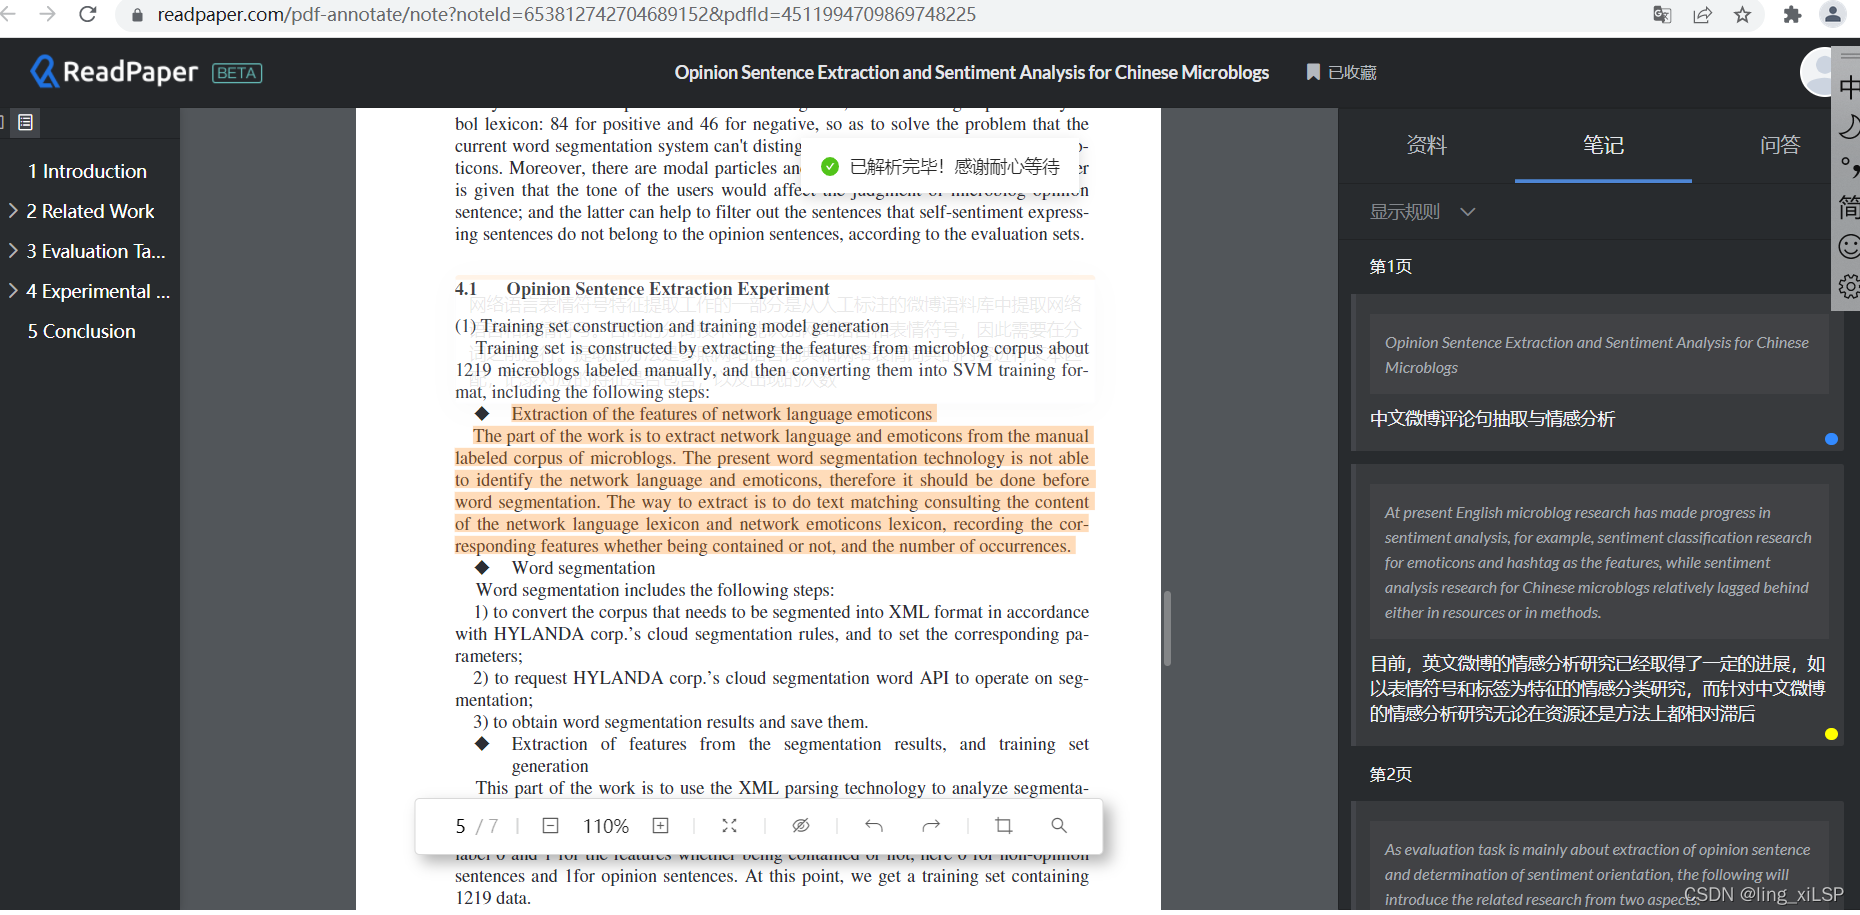Click the 110% zoom level value
Screen dimensions: 1860x915
coord(606,826)
